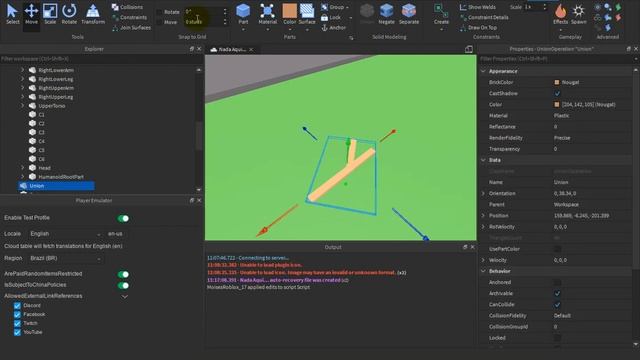The height and width of the screenshot is (360, 640).
Task: Enable the Anchored property checkbox
Action: coord(557,282)
